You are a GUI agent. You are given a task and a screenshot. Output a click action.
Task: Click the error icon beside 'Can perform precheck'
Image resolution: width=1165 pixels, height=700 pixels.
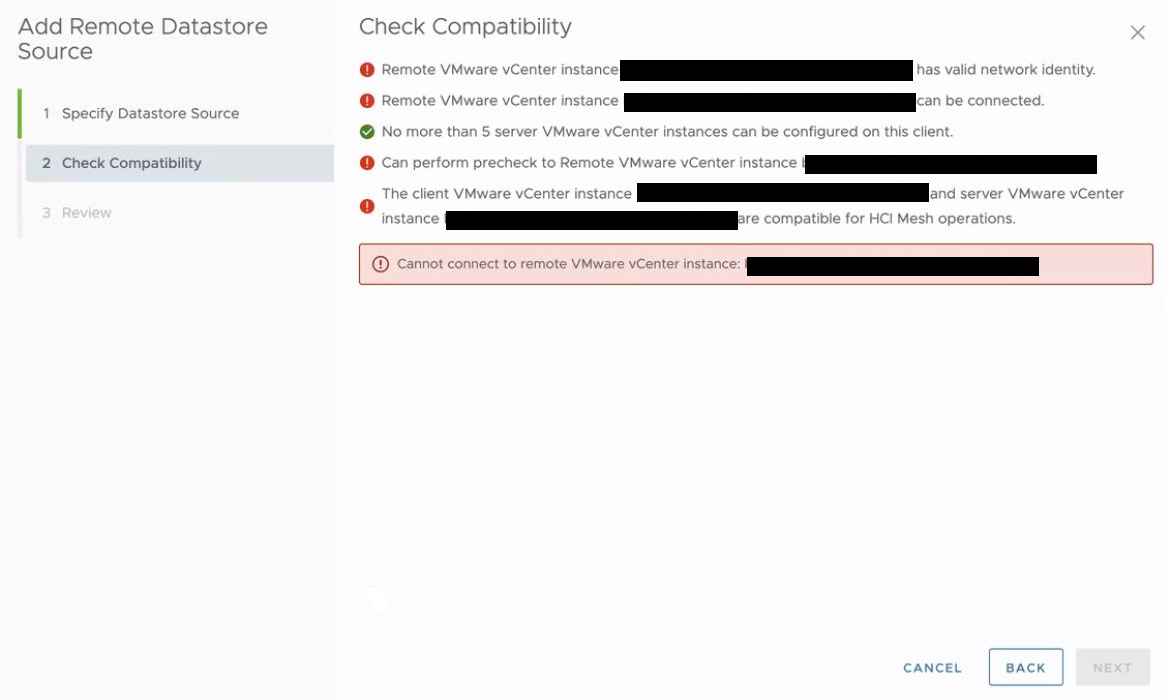coord(367,163)
